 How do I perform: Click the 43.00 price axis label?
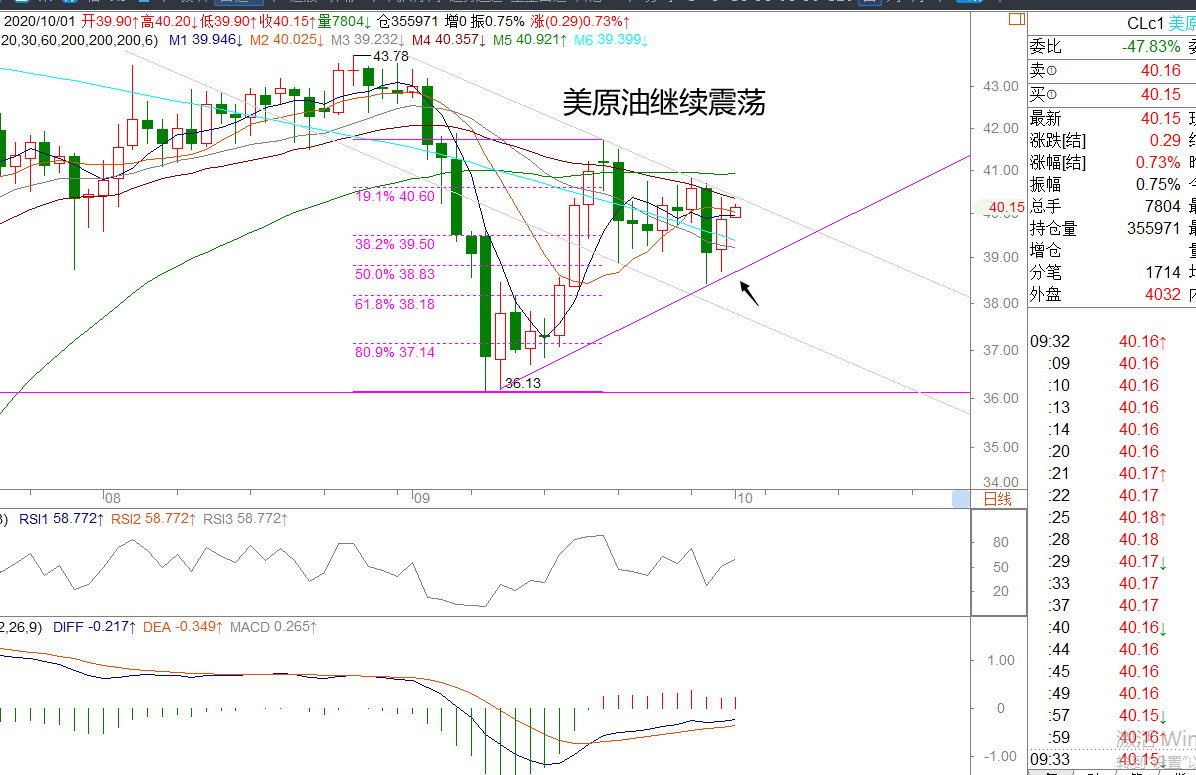point(1001,86)
